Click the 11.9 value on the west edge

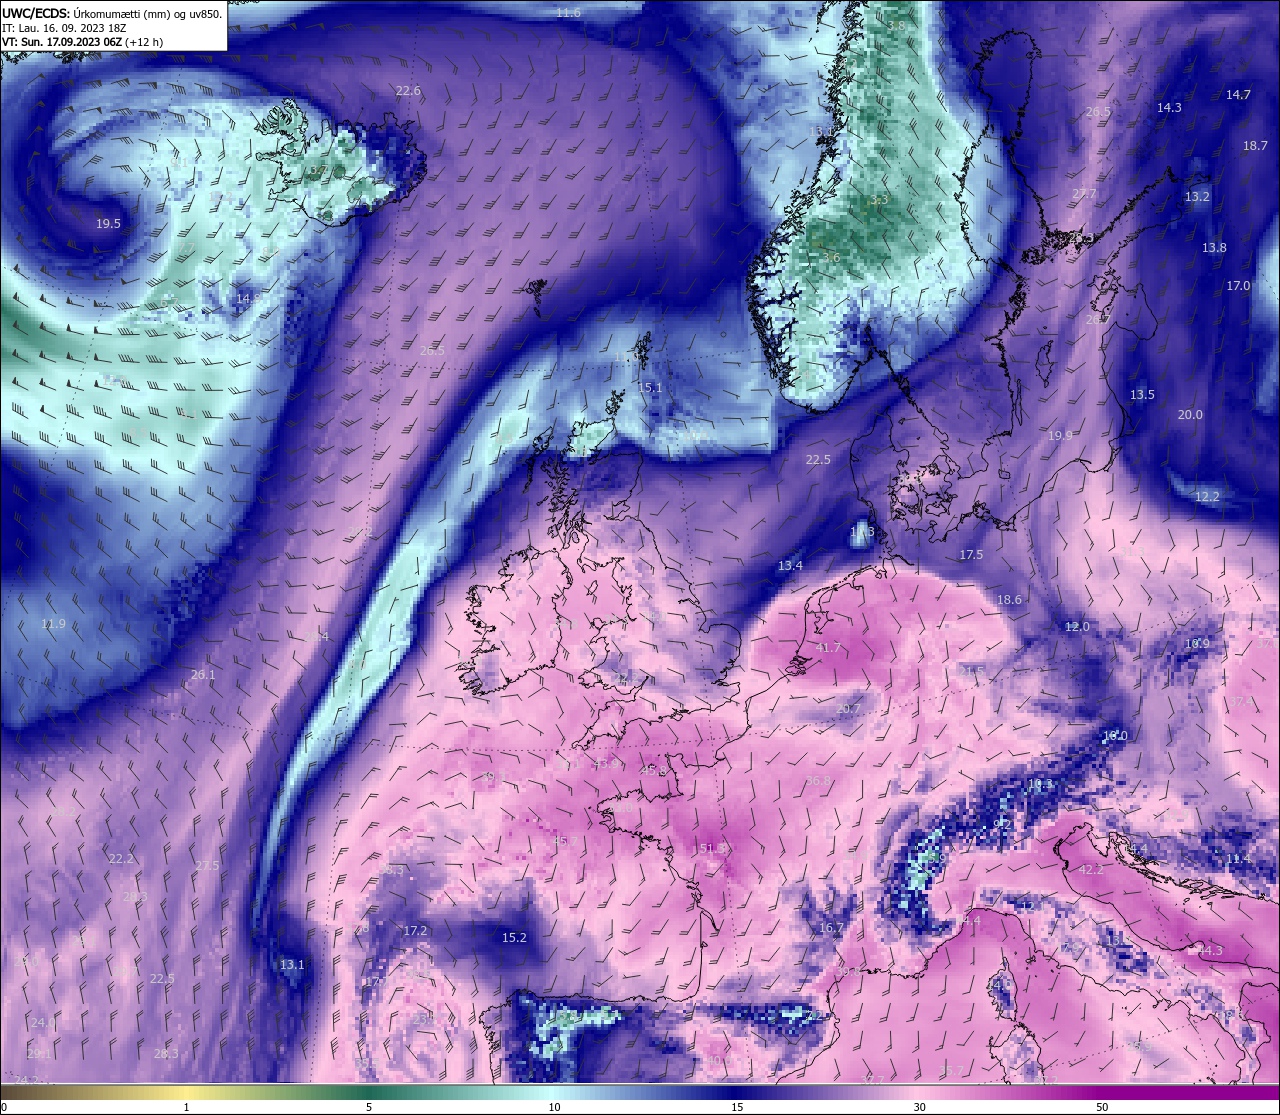[x=53, y=624]
